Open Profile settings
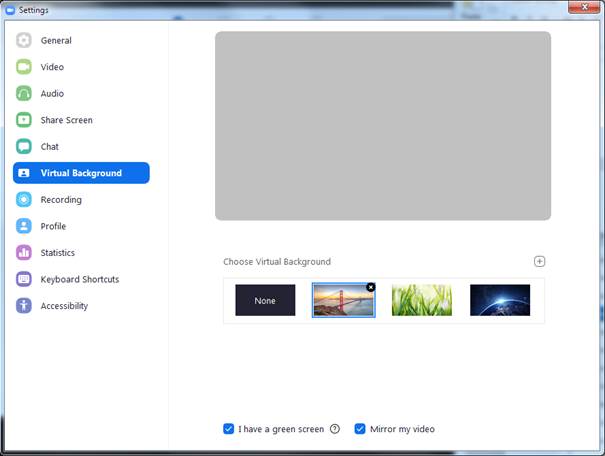The height and width of the screenshot is (456, 605). coord(53,226)
